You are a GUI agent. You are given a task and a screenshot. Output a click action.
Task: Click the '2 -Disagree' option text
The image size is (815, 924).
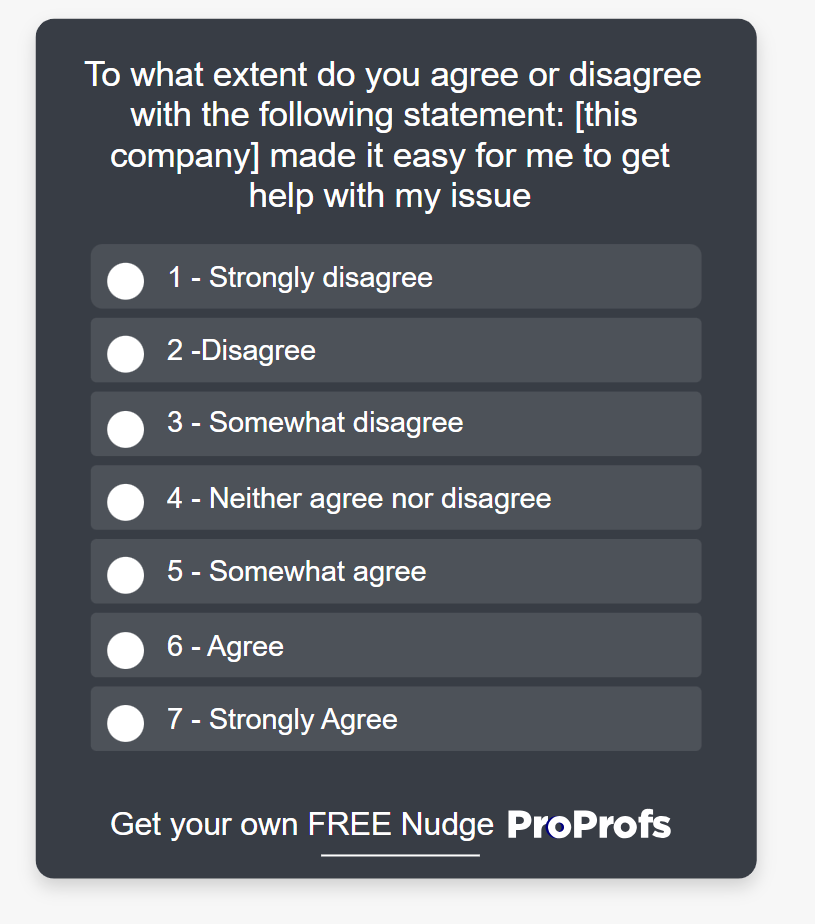[x=241, y=350]
